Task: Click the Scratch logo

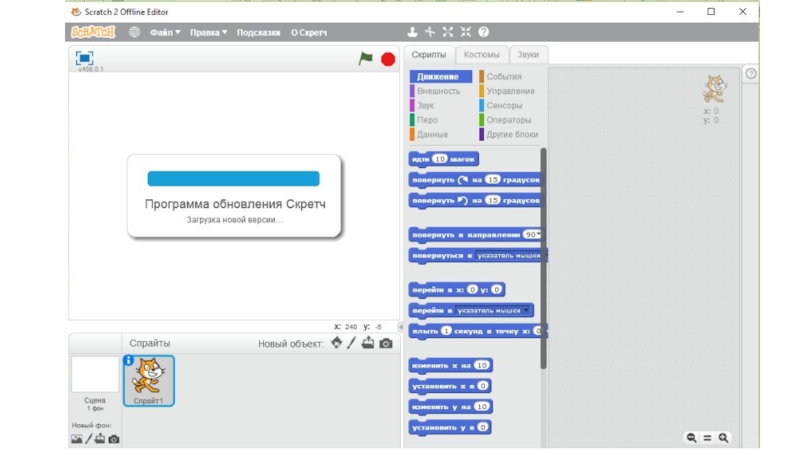Action: point(93,32)
